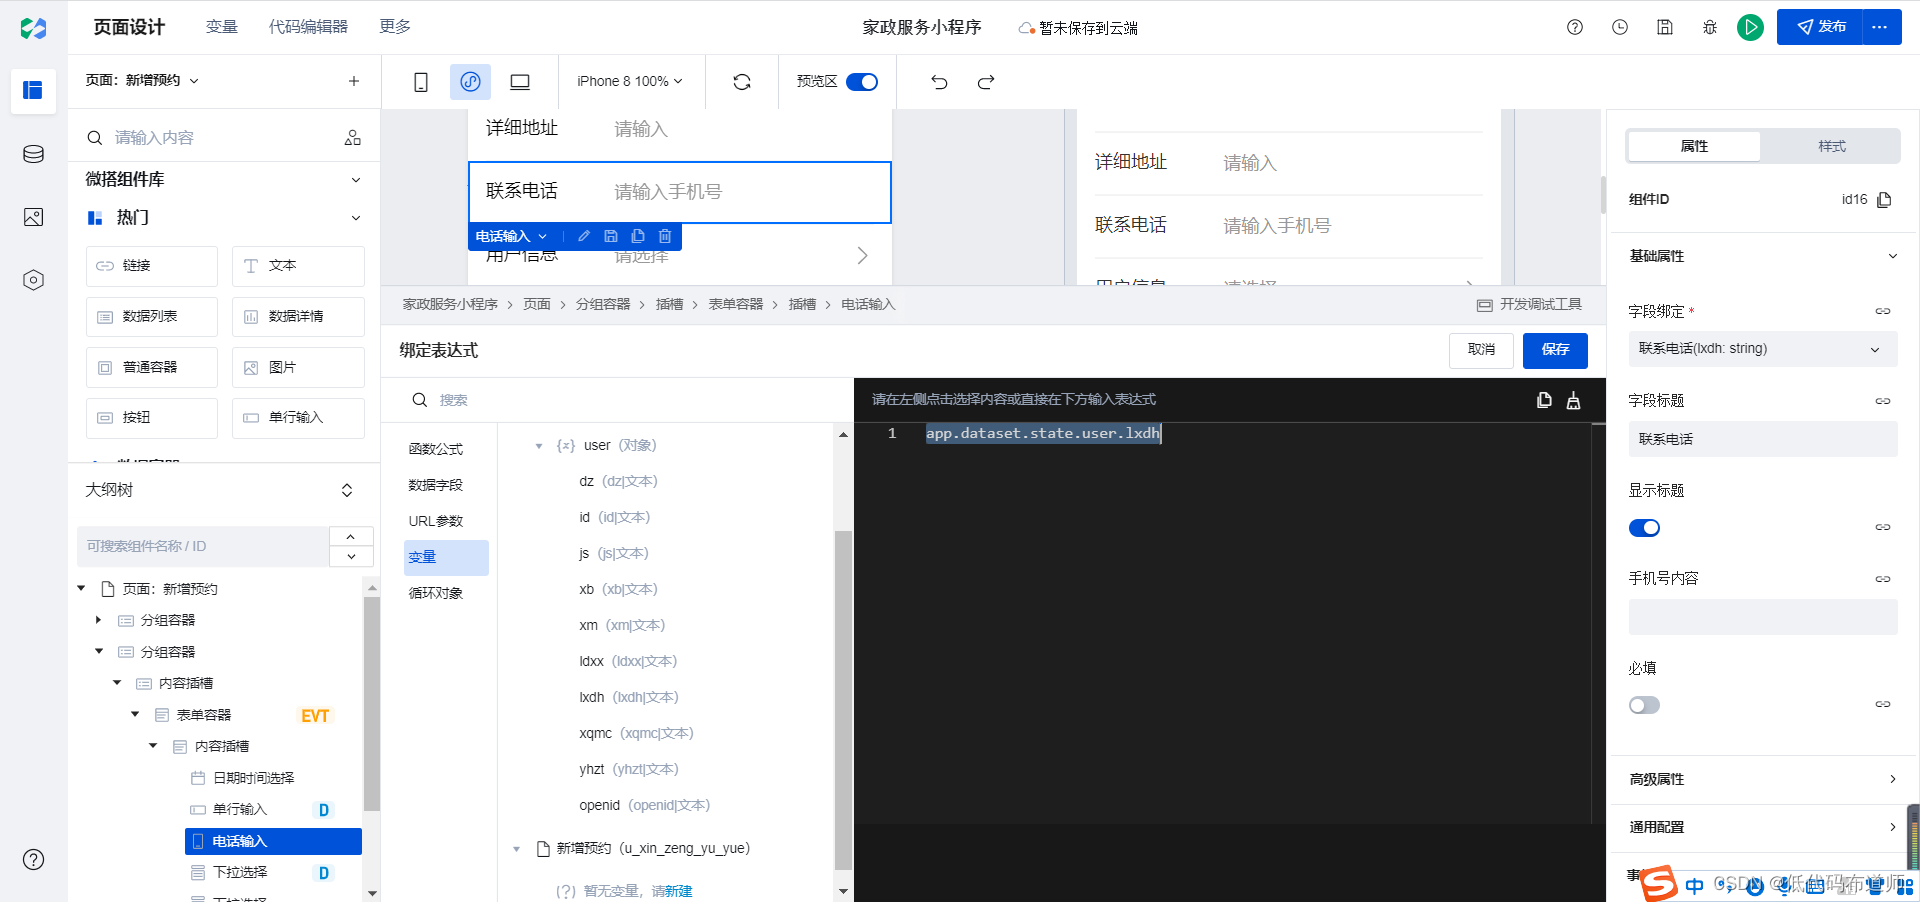Clear the expression editor with broom icon

point(1573,400)
